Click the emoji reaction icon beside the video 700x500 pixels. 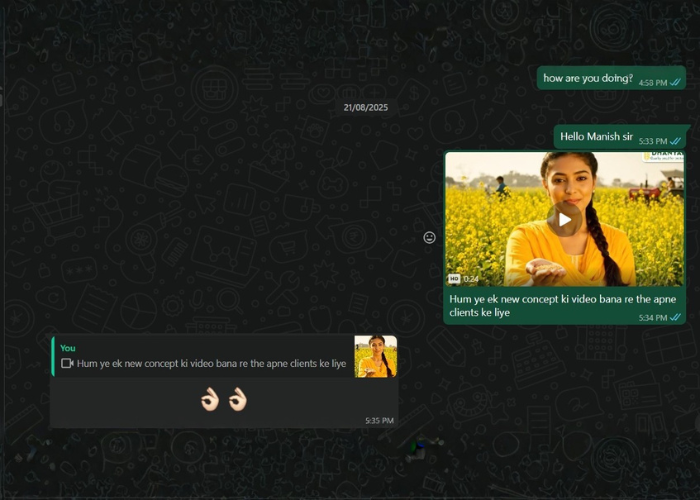click(x=430, y=237)
